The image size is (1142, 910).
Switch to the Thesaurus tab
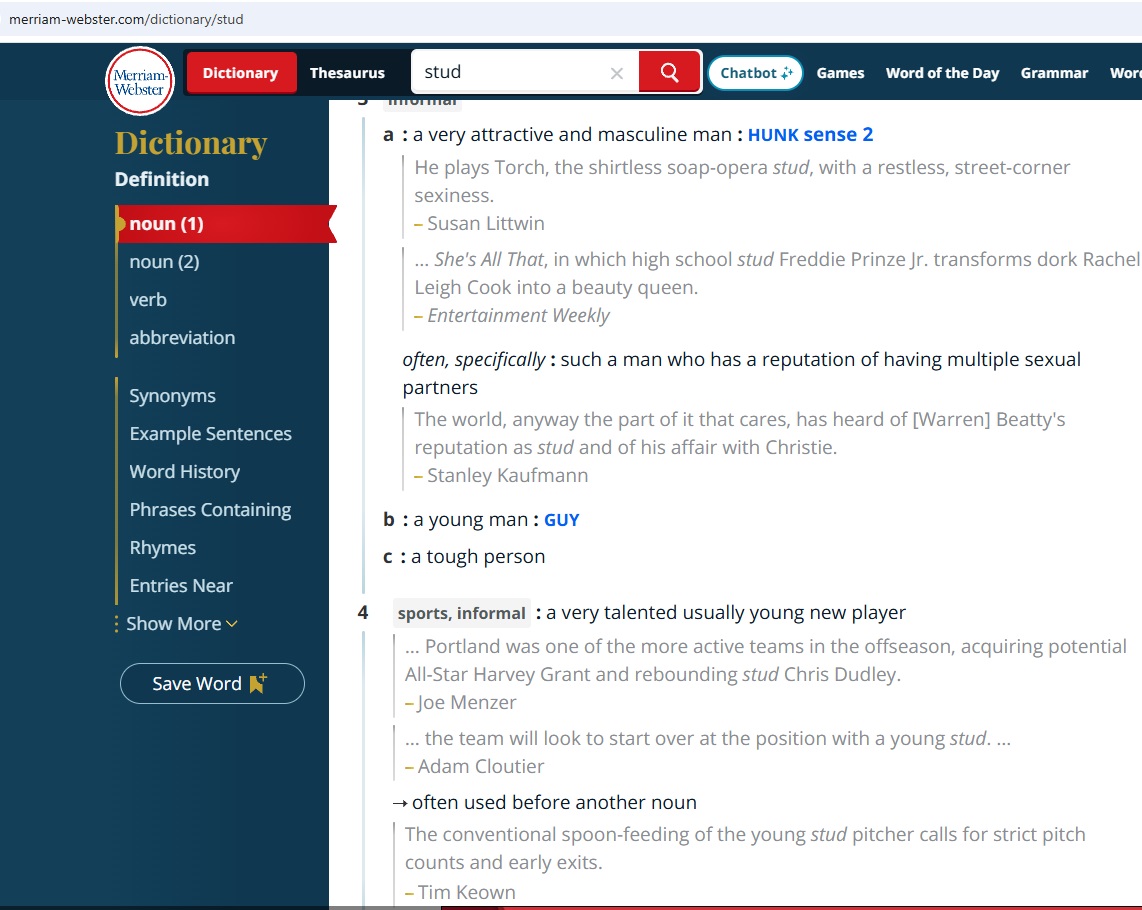(x=347, y=73)
